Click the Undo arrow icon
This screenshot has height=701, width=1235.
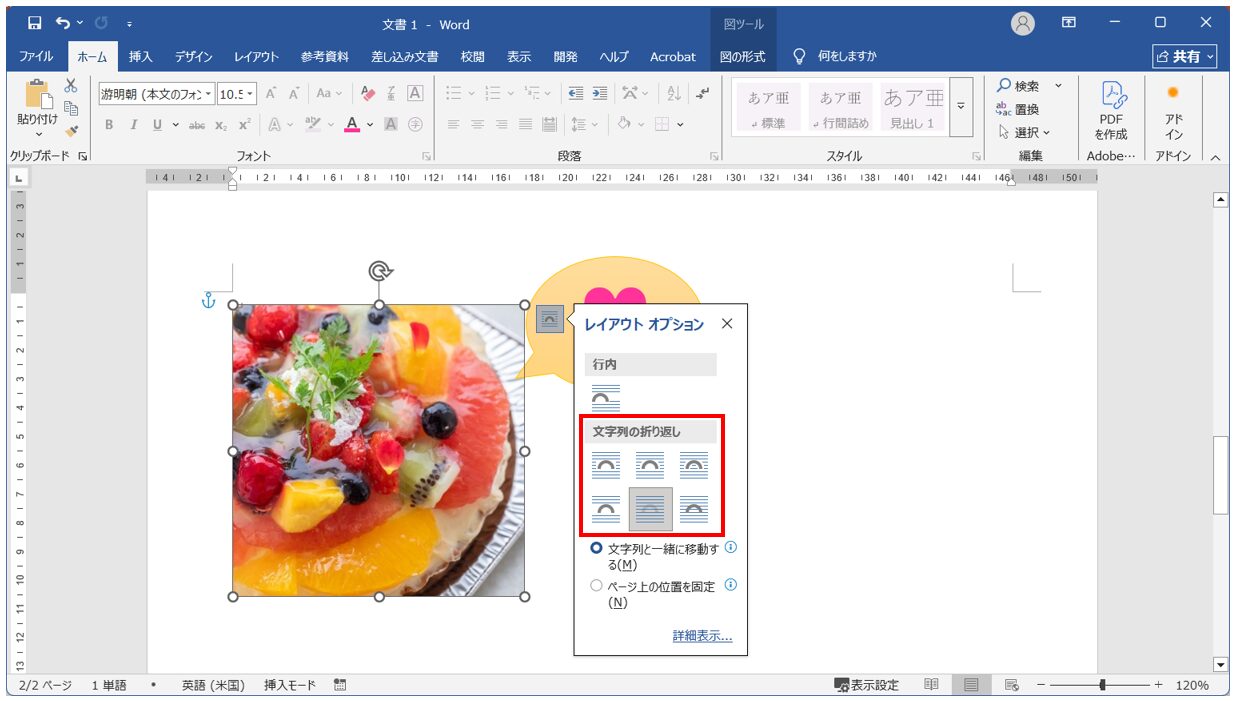pyautogui.click(x=64, y=22)
